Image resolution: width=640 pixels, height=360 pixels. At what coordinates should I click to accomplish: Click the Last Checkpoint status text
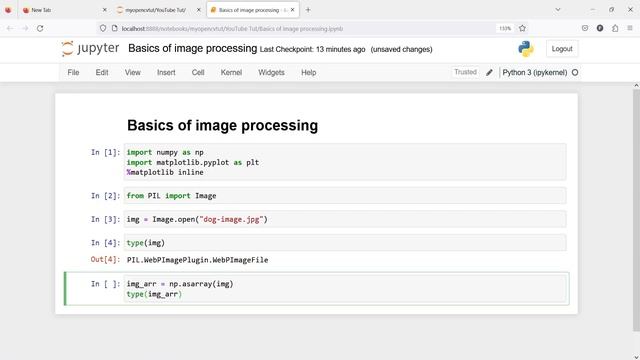tap(313, 49)
